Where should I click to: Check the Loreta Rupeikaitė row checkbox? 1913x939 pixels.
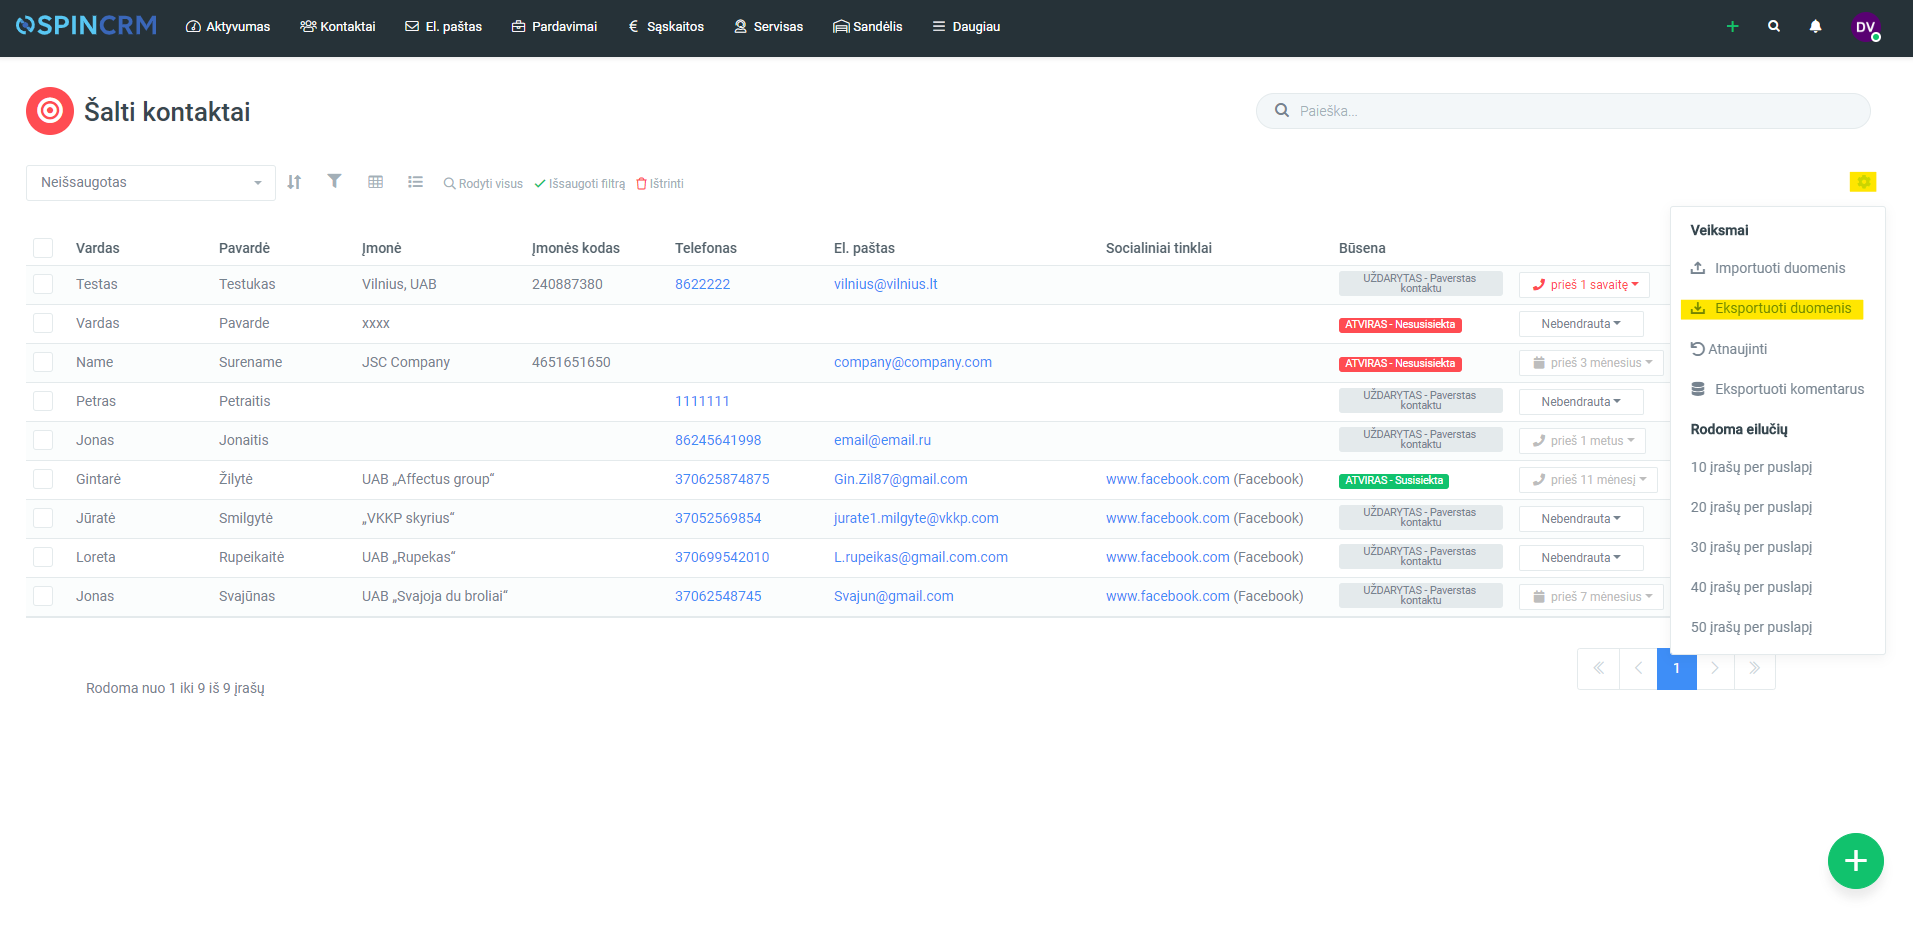point(43,557)
